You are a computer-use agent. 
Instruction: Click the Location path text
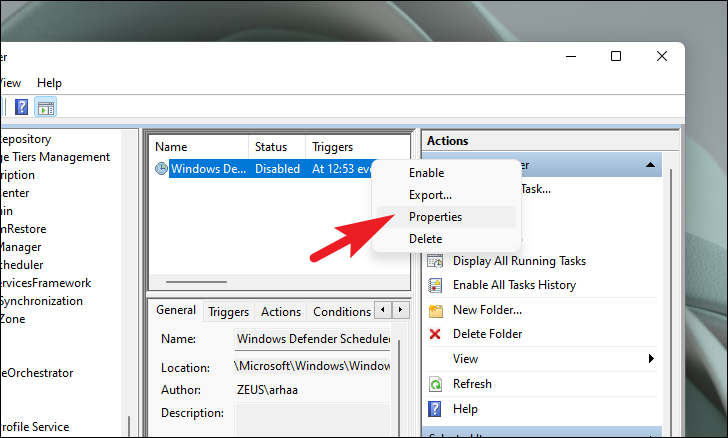pos(312,366)
